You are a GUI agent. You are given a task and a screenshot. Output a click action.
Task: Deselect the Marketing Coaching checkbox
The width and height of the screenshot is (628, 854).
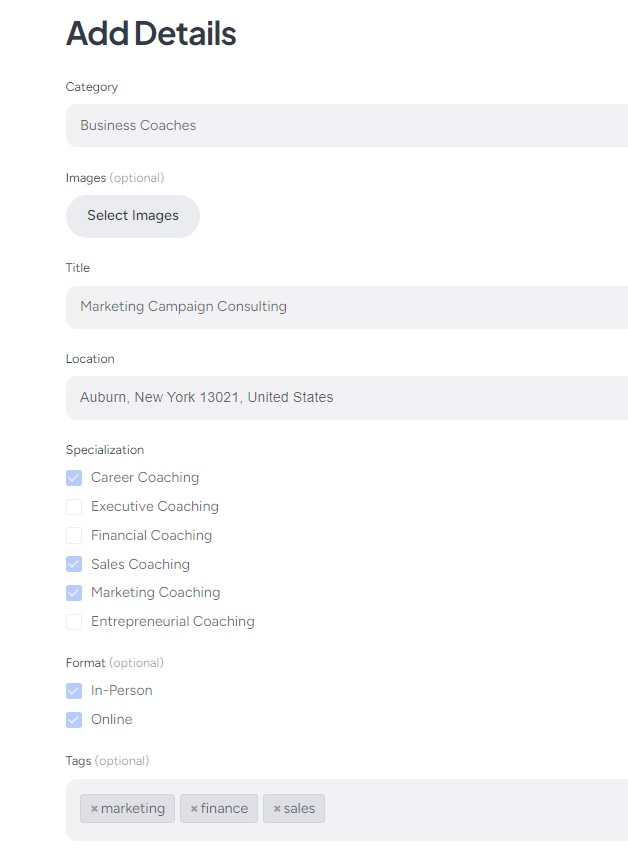click(x=74, y=593)
